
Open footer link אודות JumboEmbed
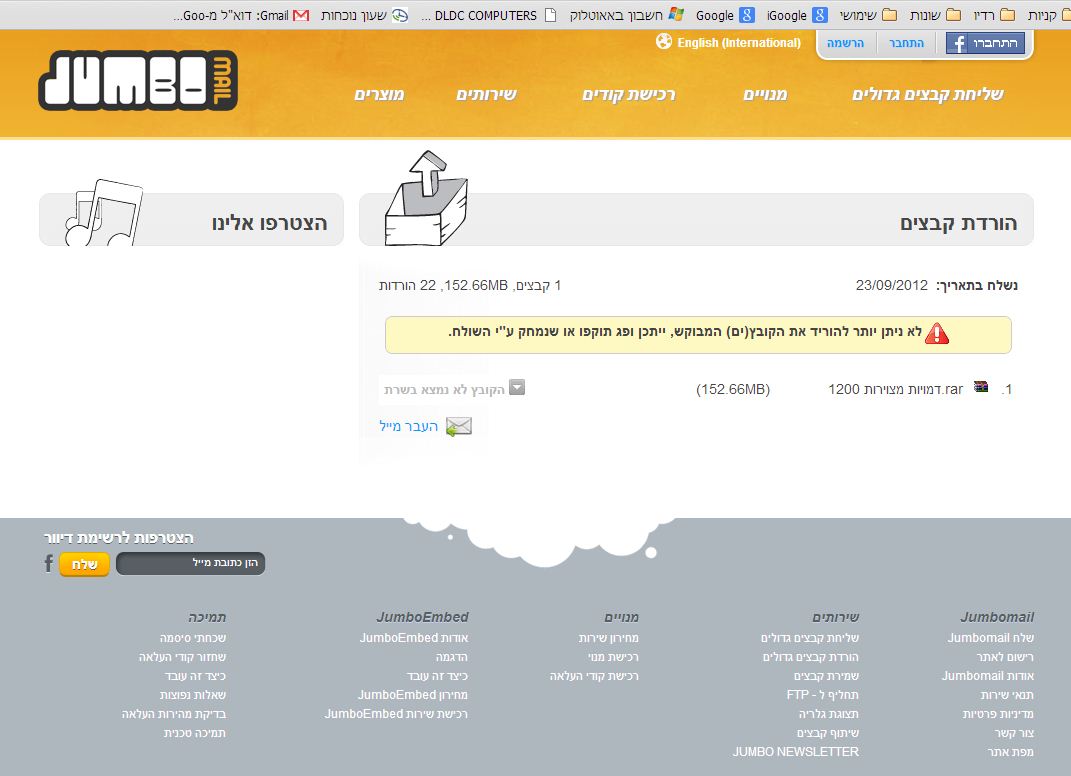tap(414, 637)
